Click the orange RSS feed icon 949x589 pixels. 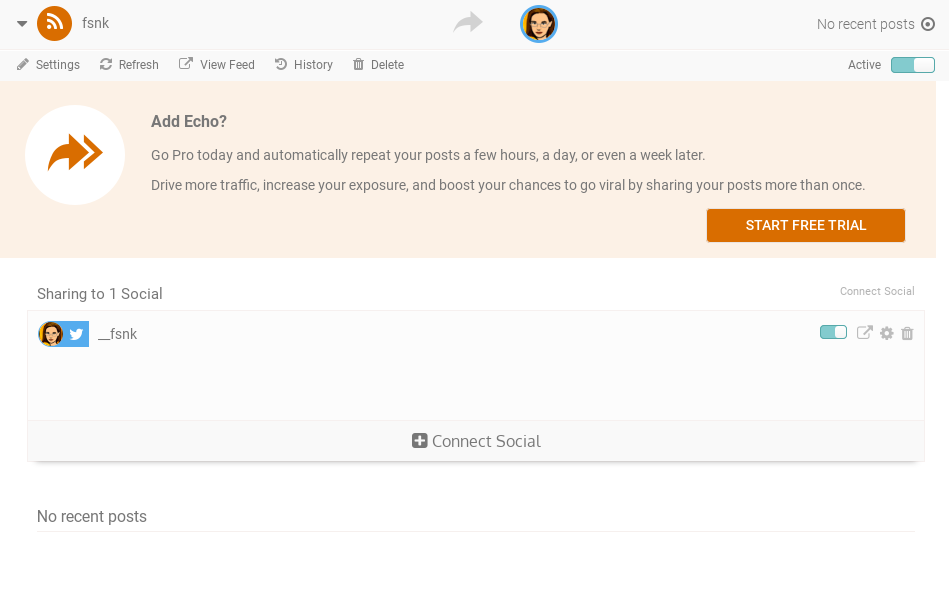pos(54,24)
